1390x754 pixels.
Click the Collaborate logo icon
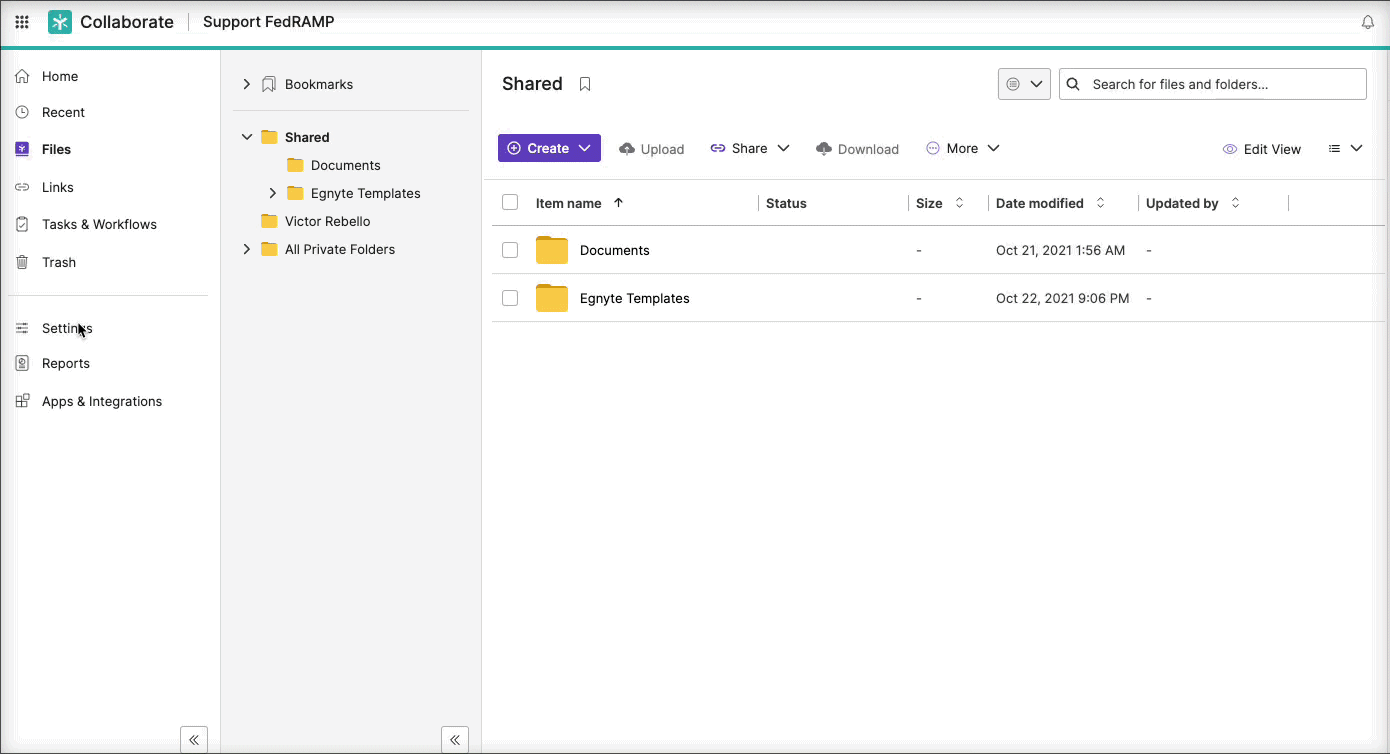(60, 22)
